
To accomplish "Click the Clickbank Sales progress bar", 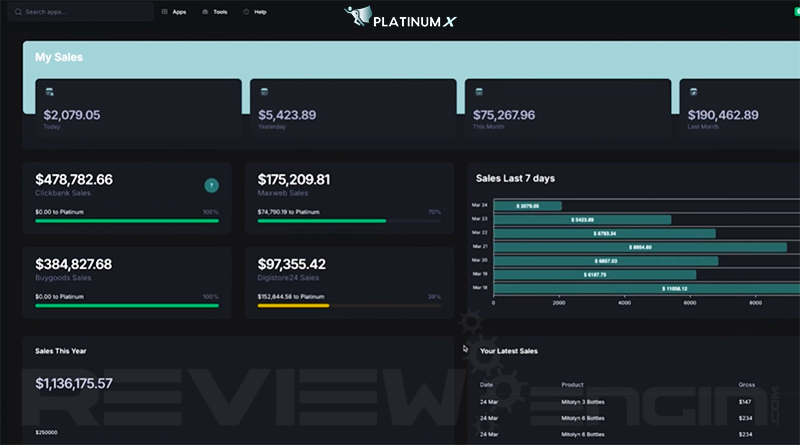I will click(127, 221).
